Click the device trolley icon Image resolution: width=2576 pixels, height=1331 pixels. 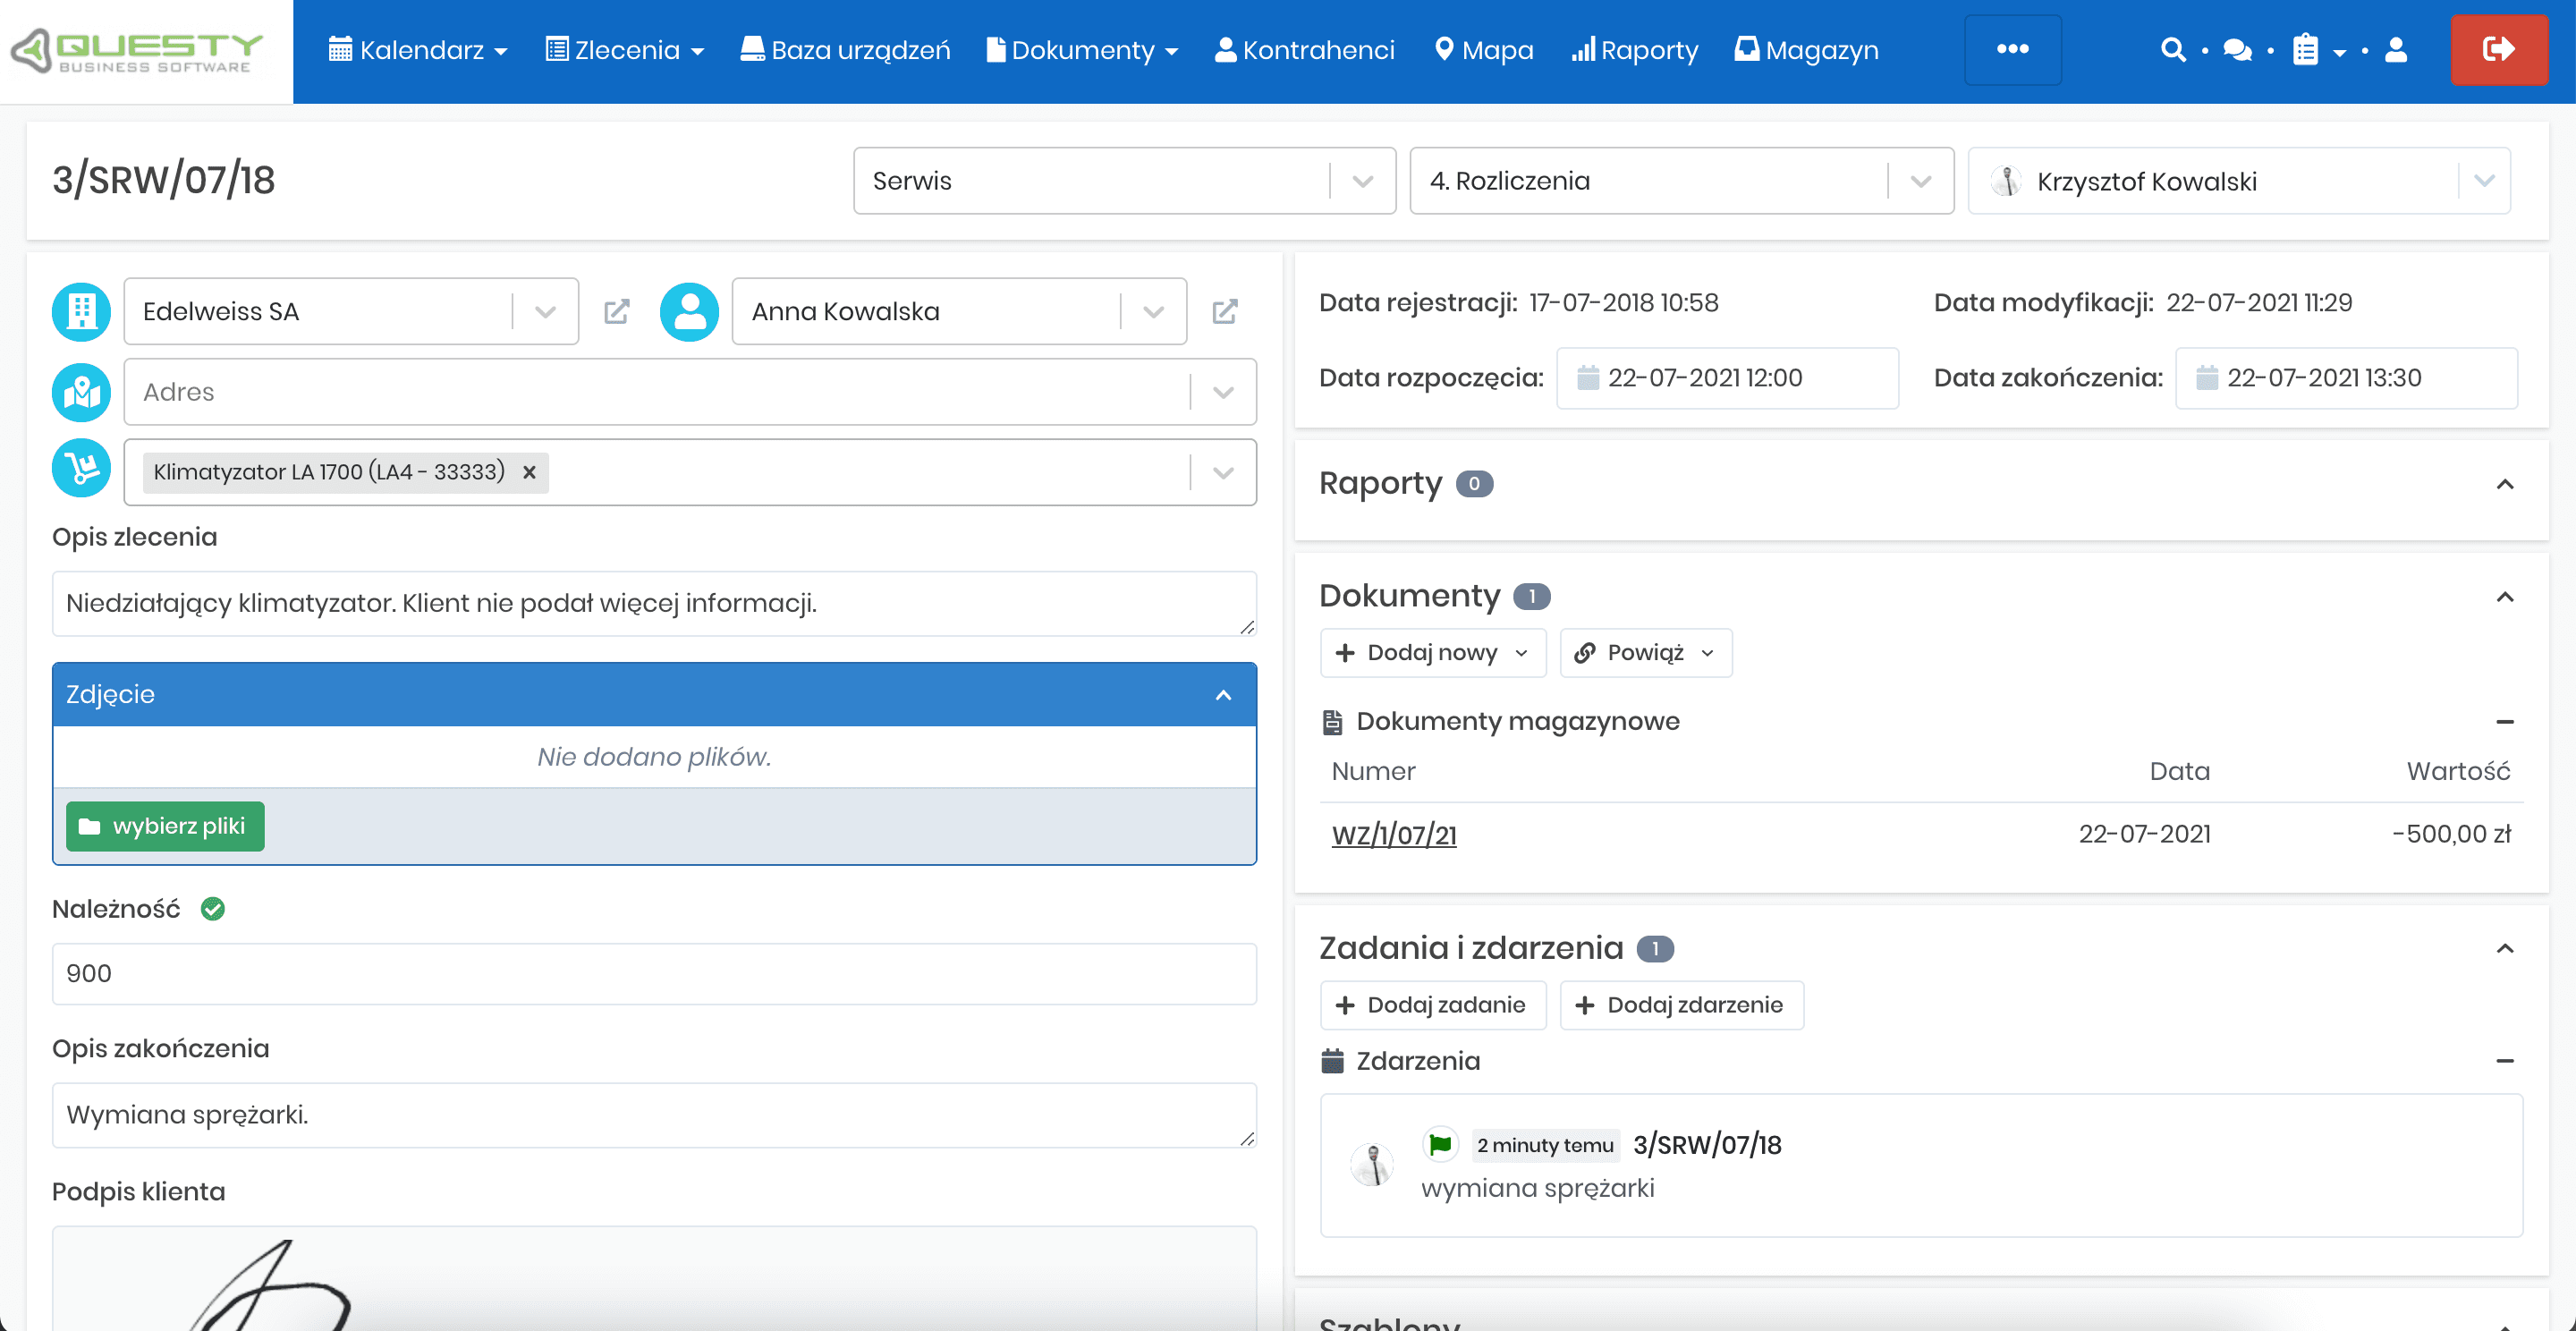(81, 468)
